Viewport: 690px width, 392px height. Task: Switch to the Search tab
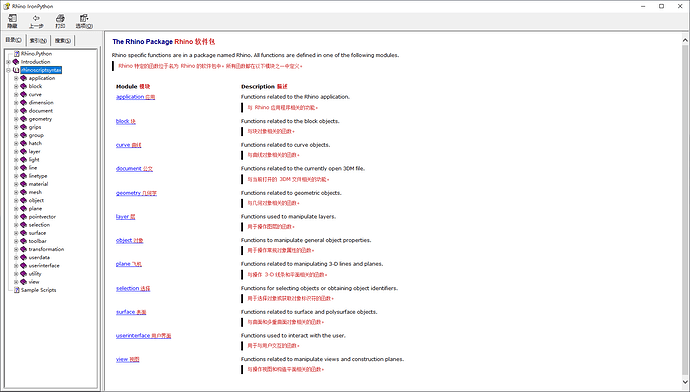[x=62, y=40]
